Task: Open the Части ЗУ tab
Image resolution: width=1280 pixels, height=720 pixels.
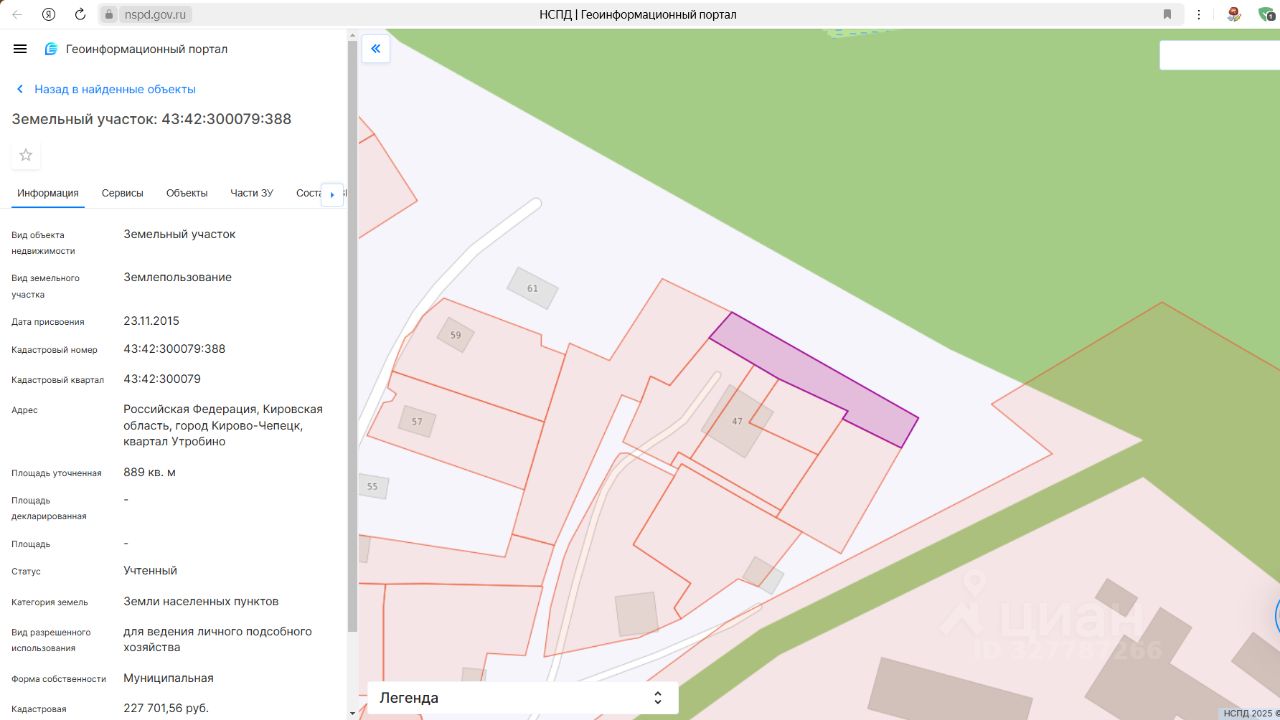Action: (x=251, y=193)
